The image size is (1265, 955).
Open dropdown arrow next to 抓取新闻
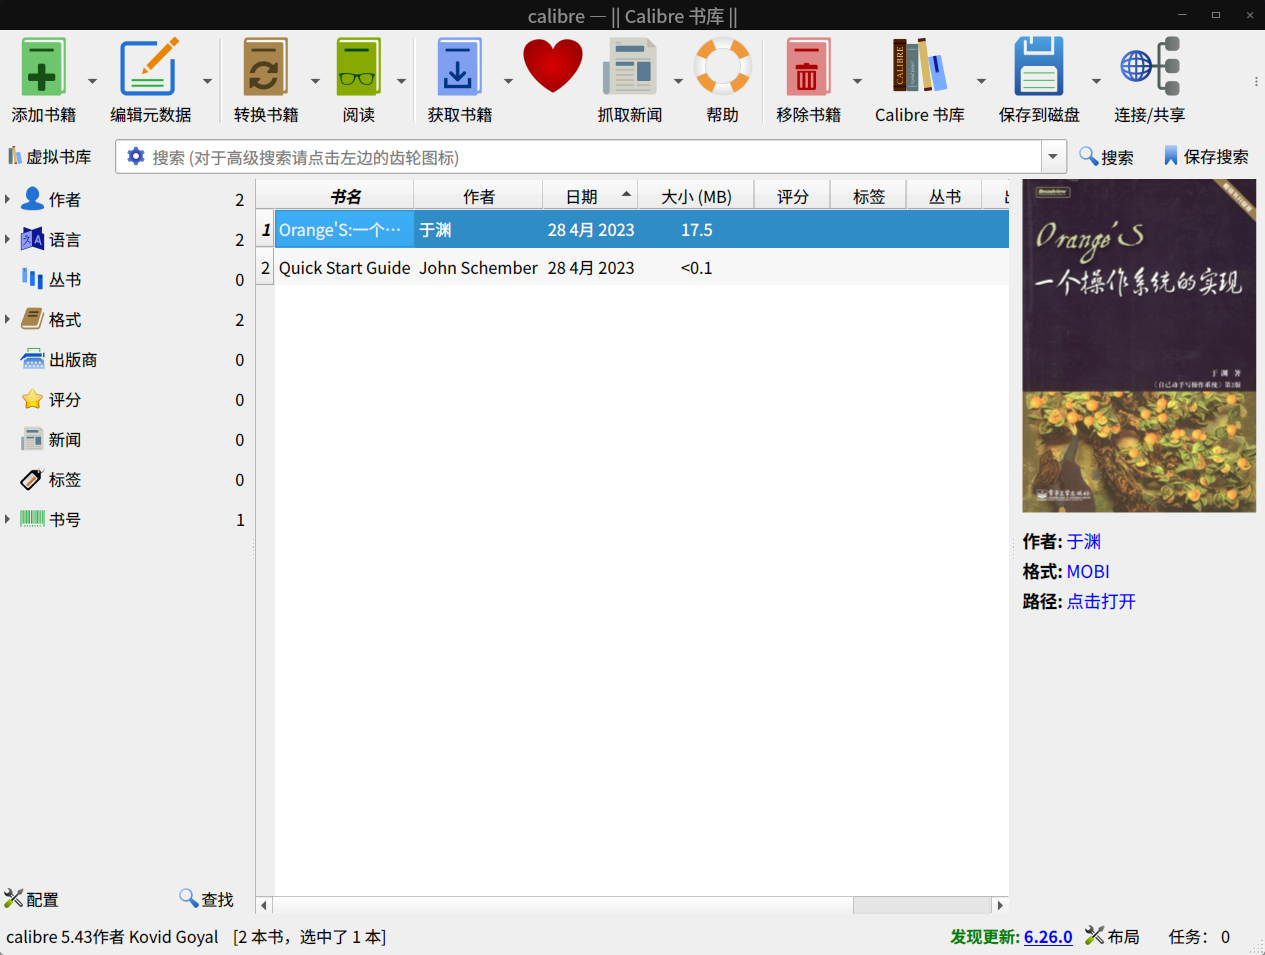pyautogui.click(x=678, y=81)
